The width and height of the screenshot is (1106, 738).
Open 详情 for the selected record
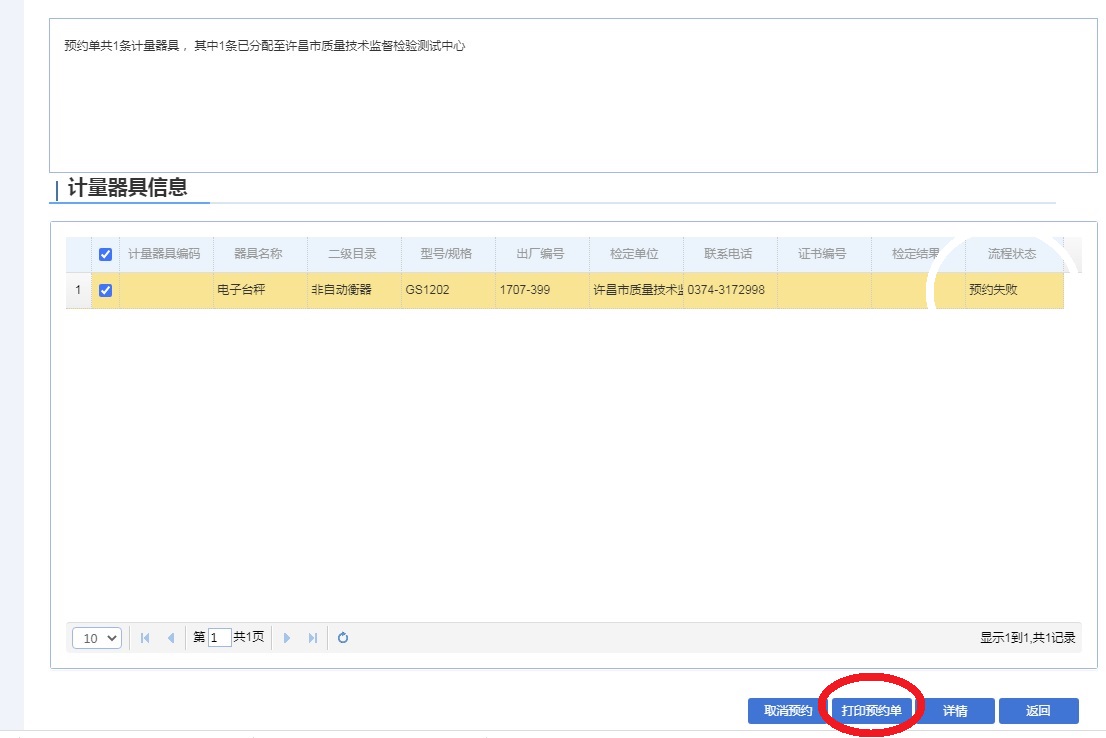[955, 711]
